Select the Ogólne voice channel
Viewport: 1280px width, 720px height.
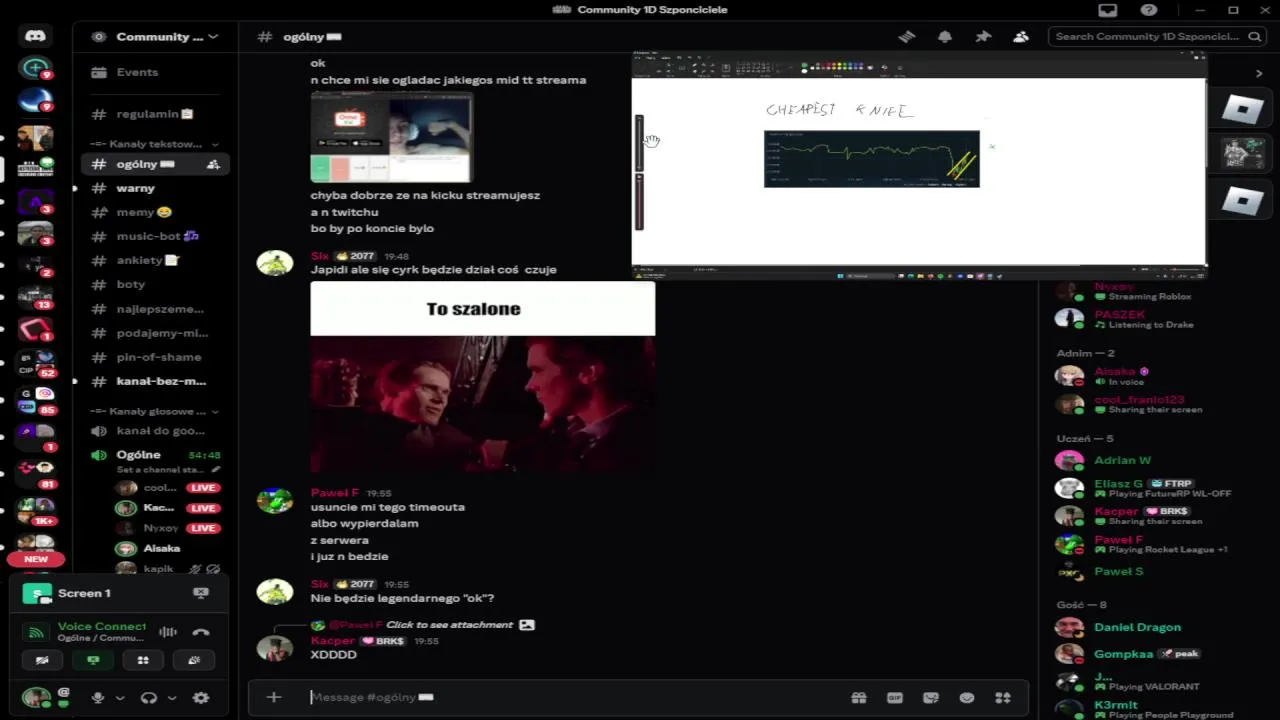pos(138,454)
